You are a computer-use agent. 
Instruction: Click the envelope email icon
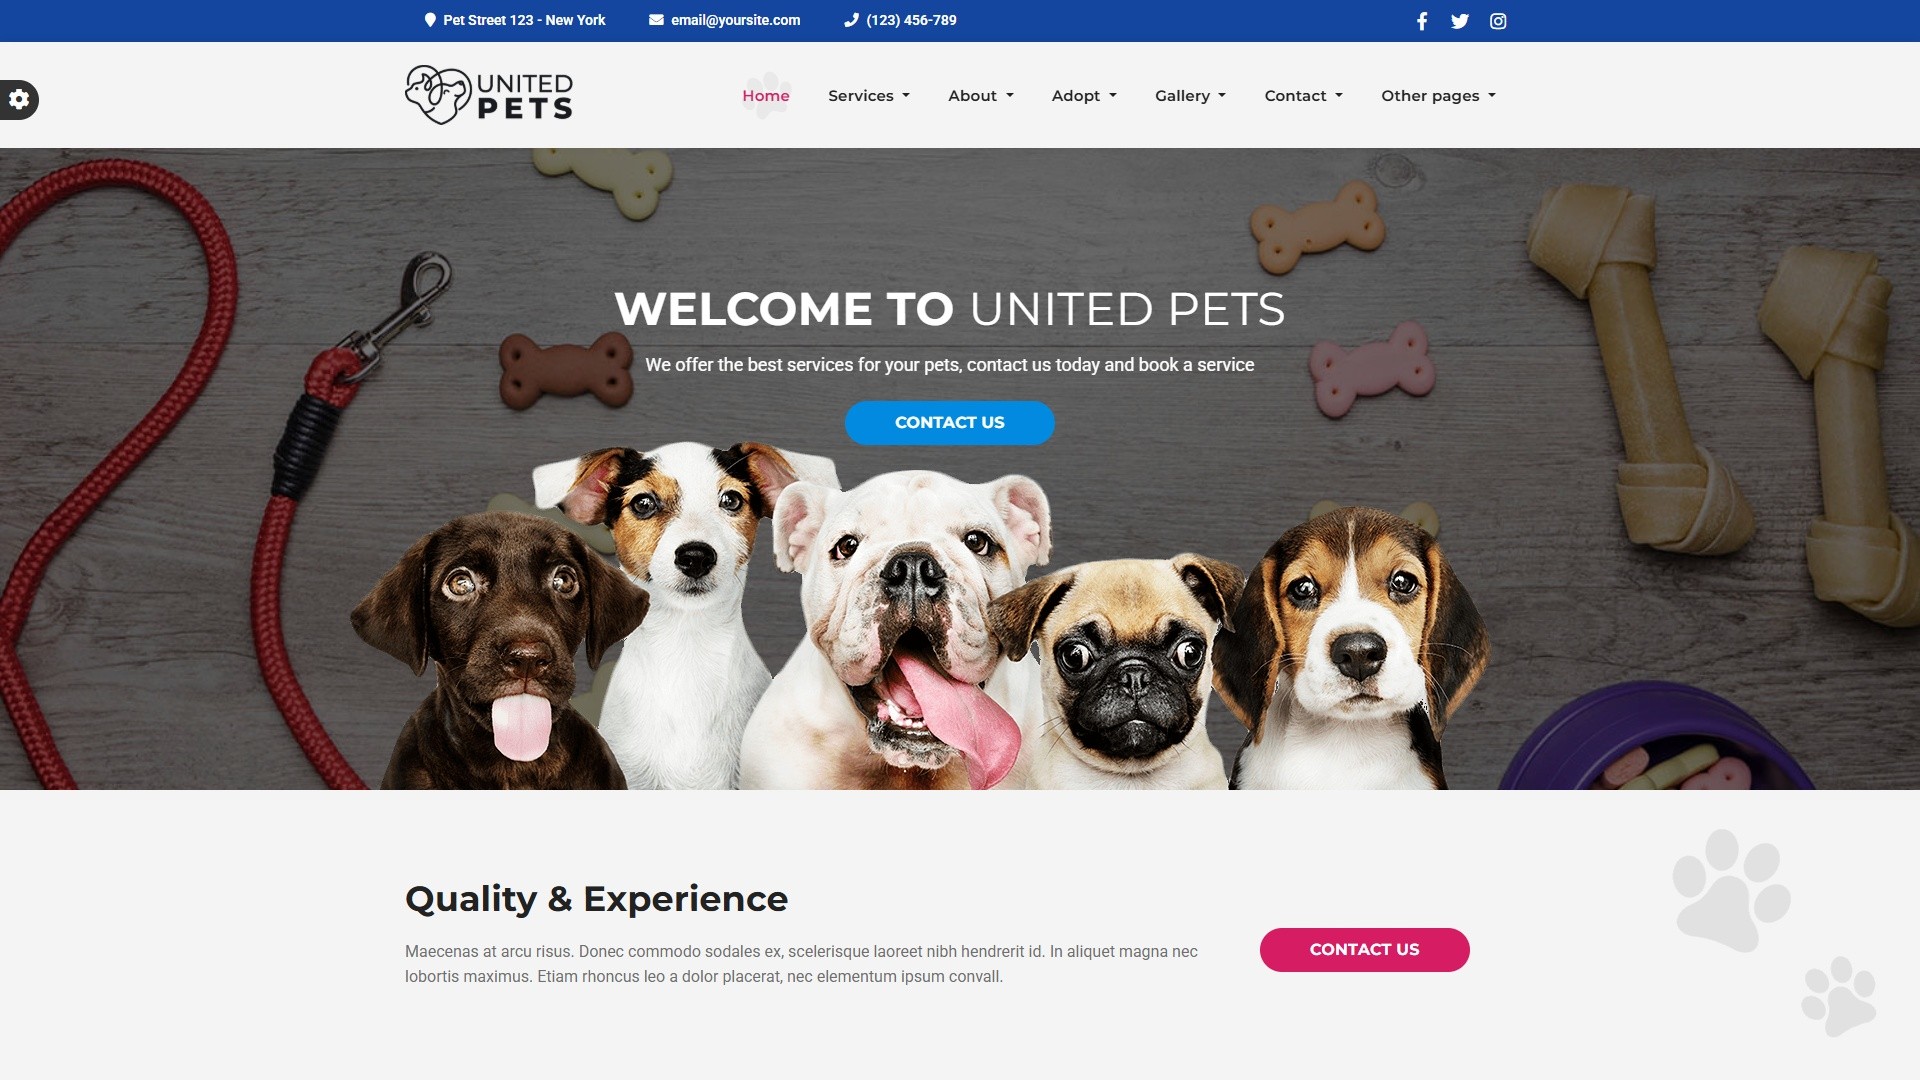(x=656, y=20)
